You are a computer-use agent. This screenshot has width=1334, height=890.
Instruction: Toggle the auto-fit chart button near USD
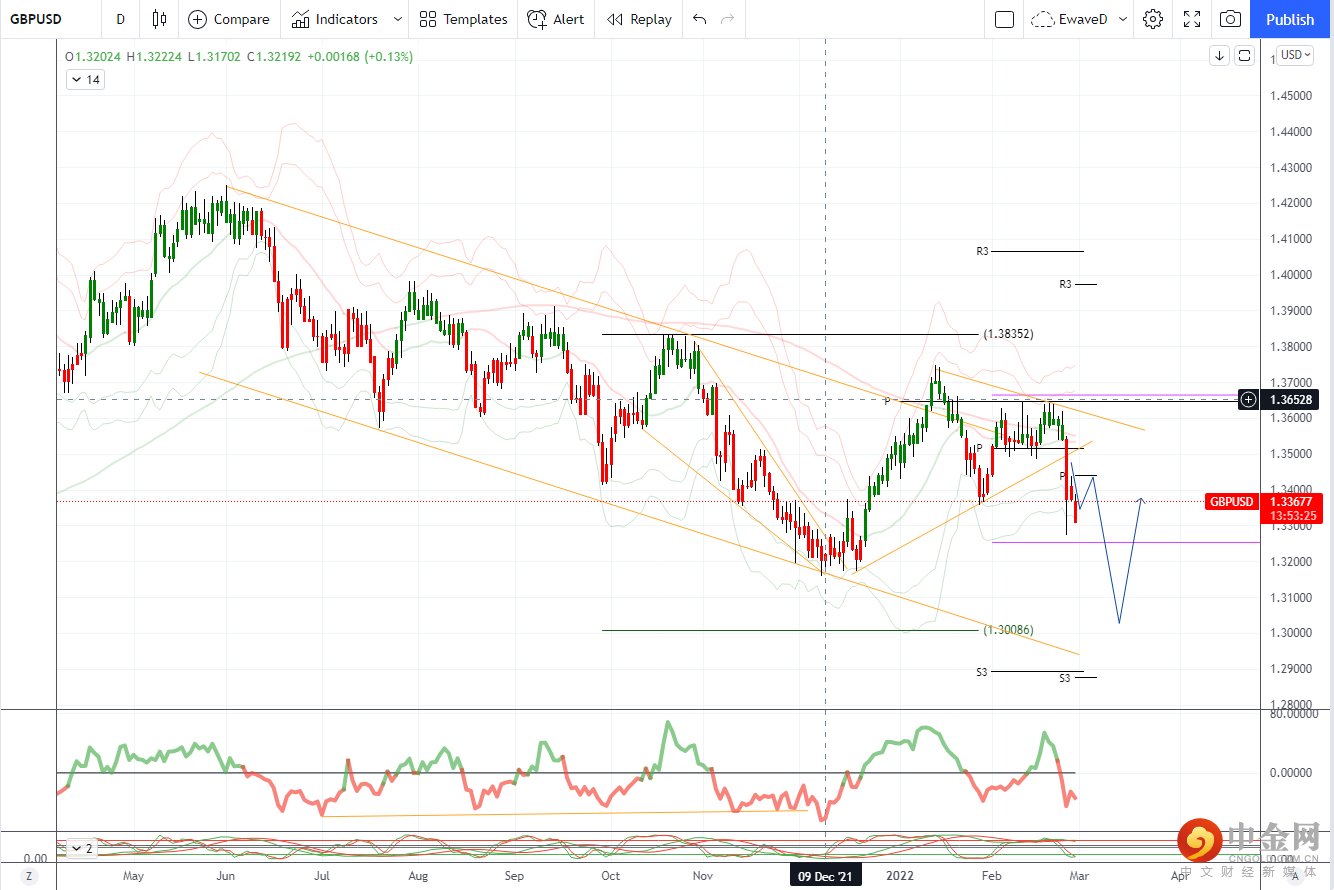1244,56
